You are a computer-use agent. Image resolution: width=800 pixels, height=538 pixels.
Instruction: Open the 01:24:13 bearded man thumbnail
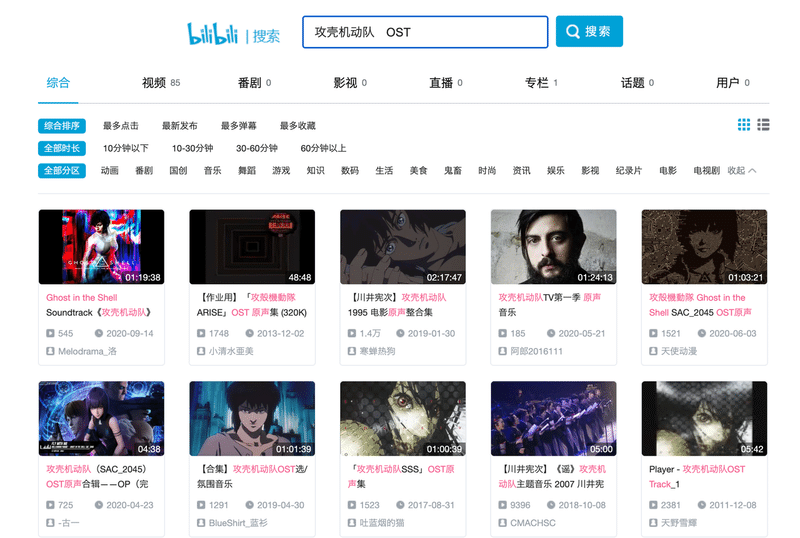[x=554, y=247]
